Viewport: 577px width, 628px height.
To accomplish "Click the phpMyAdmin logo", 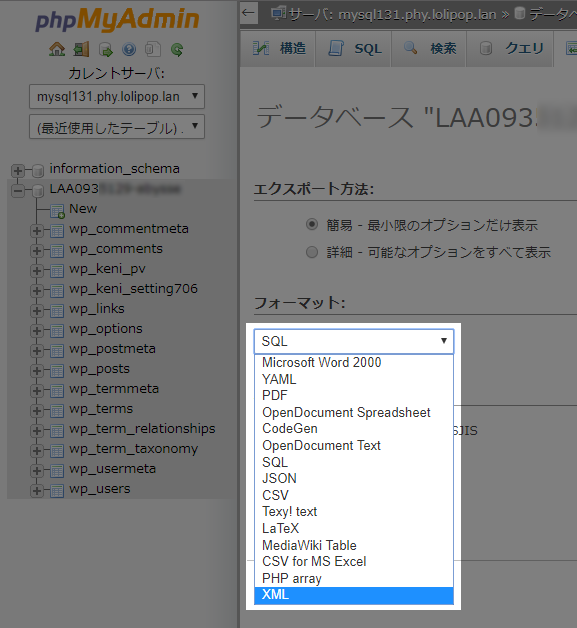I will point(117,19).
